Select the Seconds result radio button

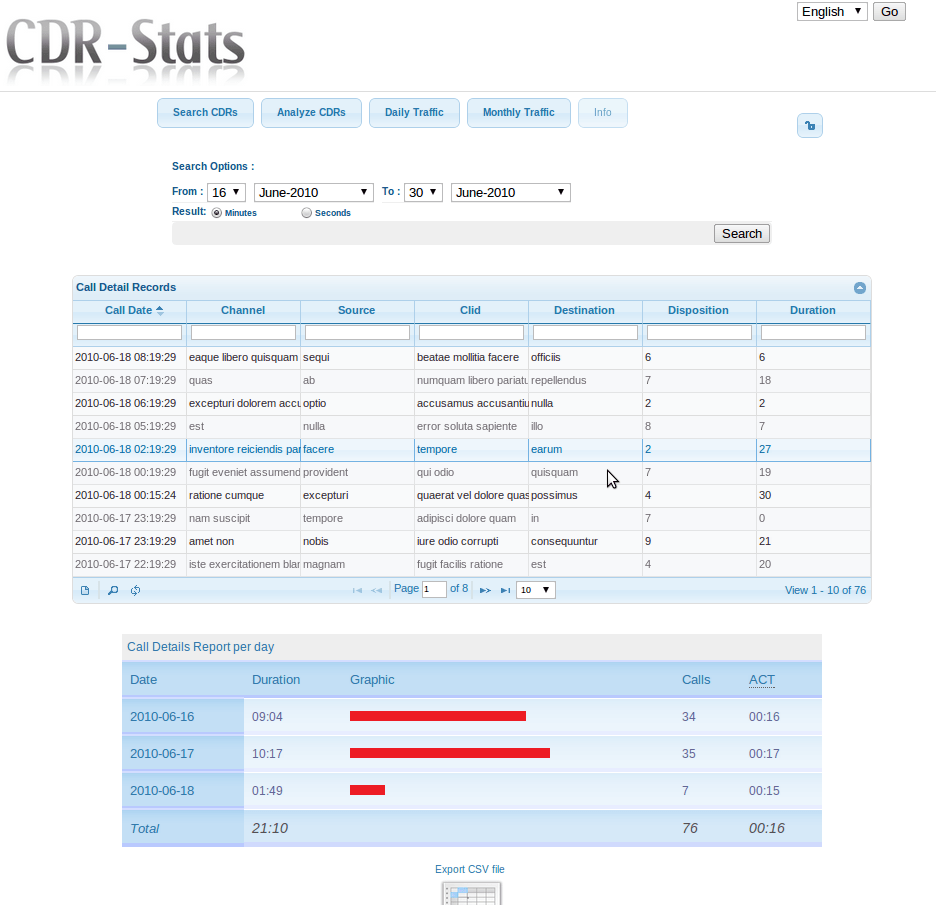[307, 213]
